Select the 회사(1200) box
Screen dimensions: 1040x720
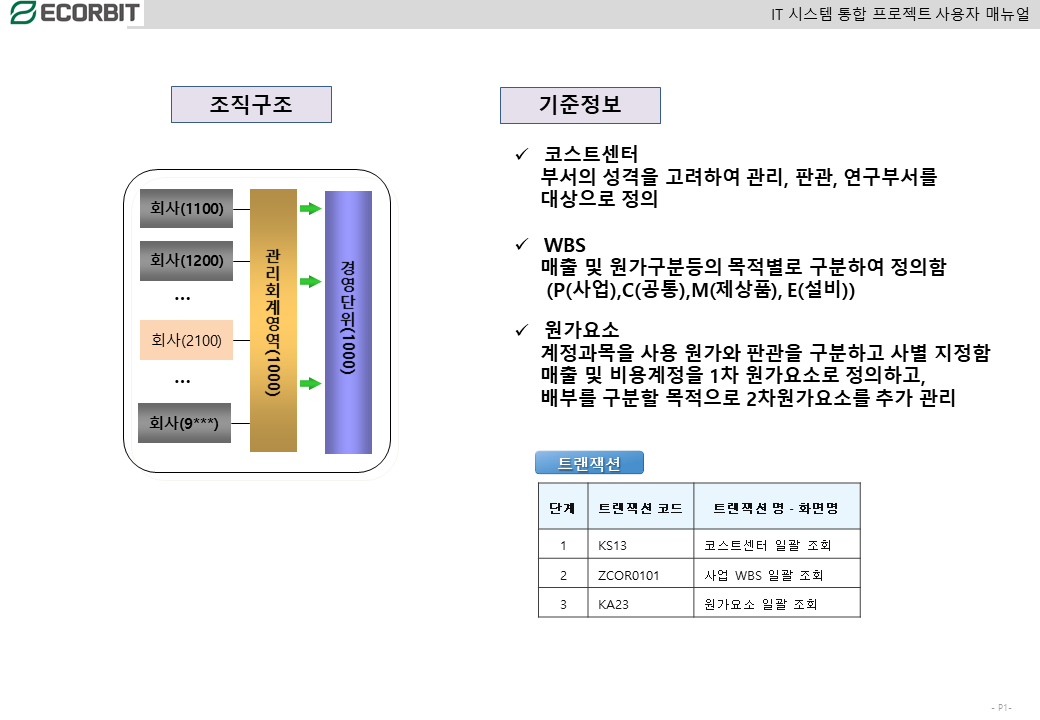pyautogui.click(x=186, y=261)
